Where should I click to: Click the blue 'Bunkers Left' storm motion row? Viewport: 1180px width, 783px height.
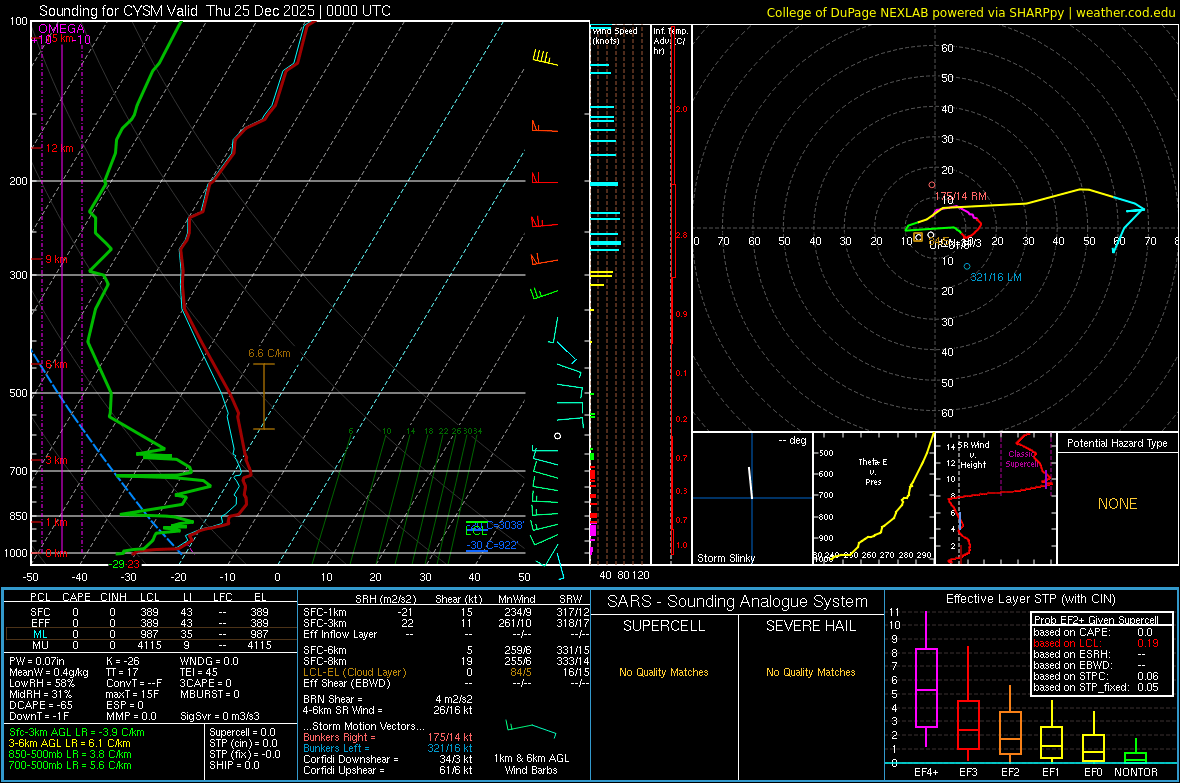(388, 748)
